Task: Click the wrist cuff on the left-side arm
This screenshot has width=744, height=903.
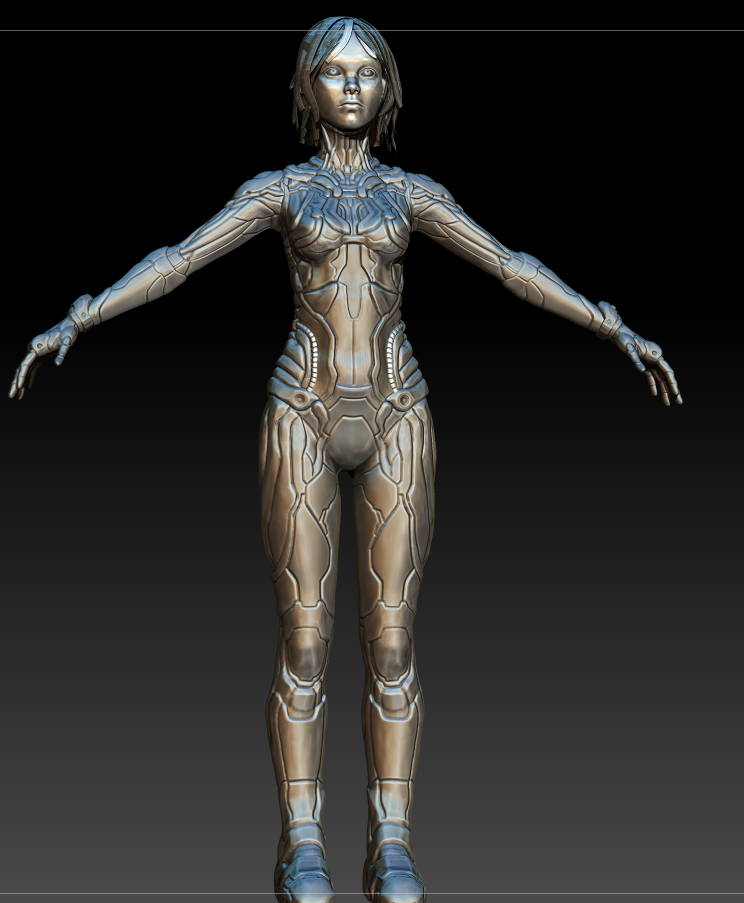Action: (x=82, y=314)
